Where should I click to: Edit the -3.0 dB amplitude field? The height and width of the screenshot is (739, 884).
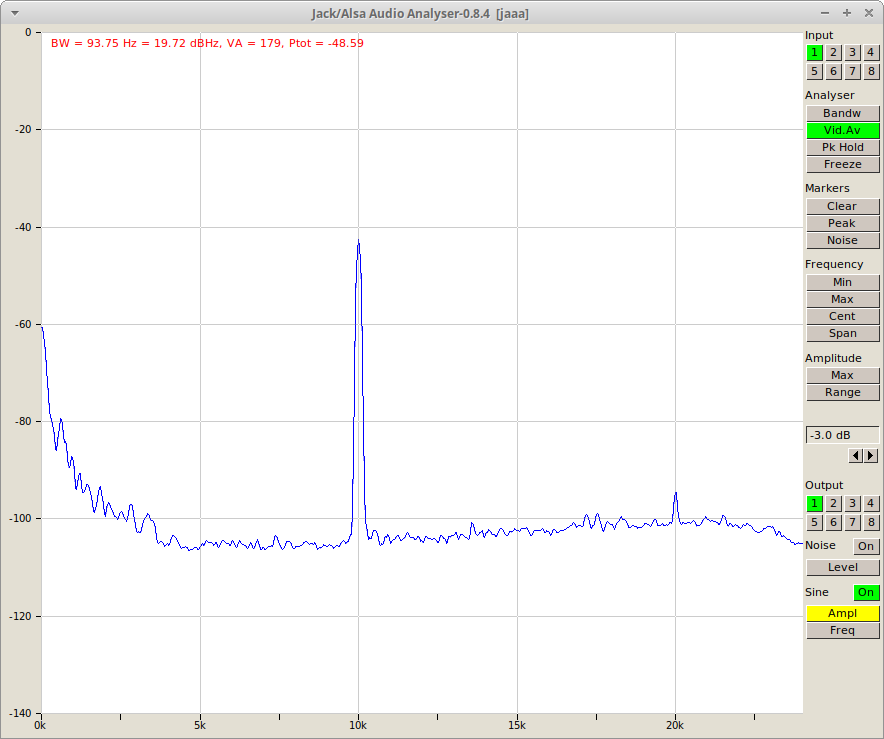(841, 434)
